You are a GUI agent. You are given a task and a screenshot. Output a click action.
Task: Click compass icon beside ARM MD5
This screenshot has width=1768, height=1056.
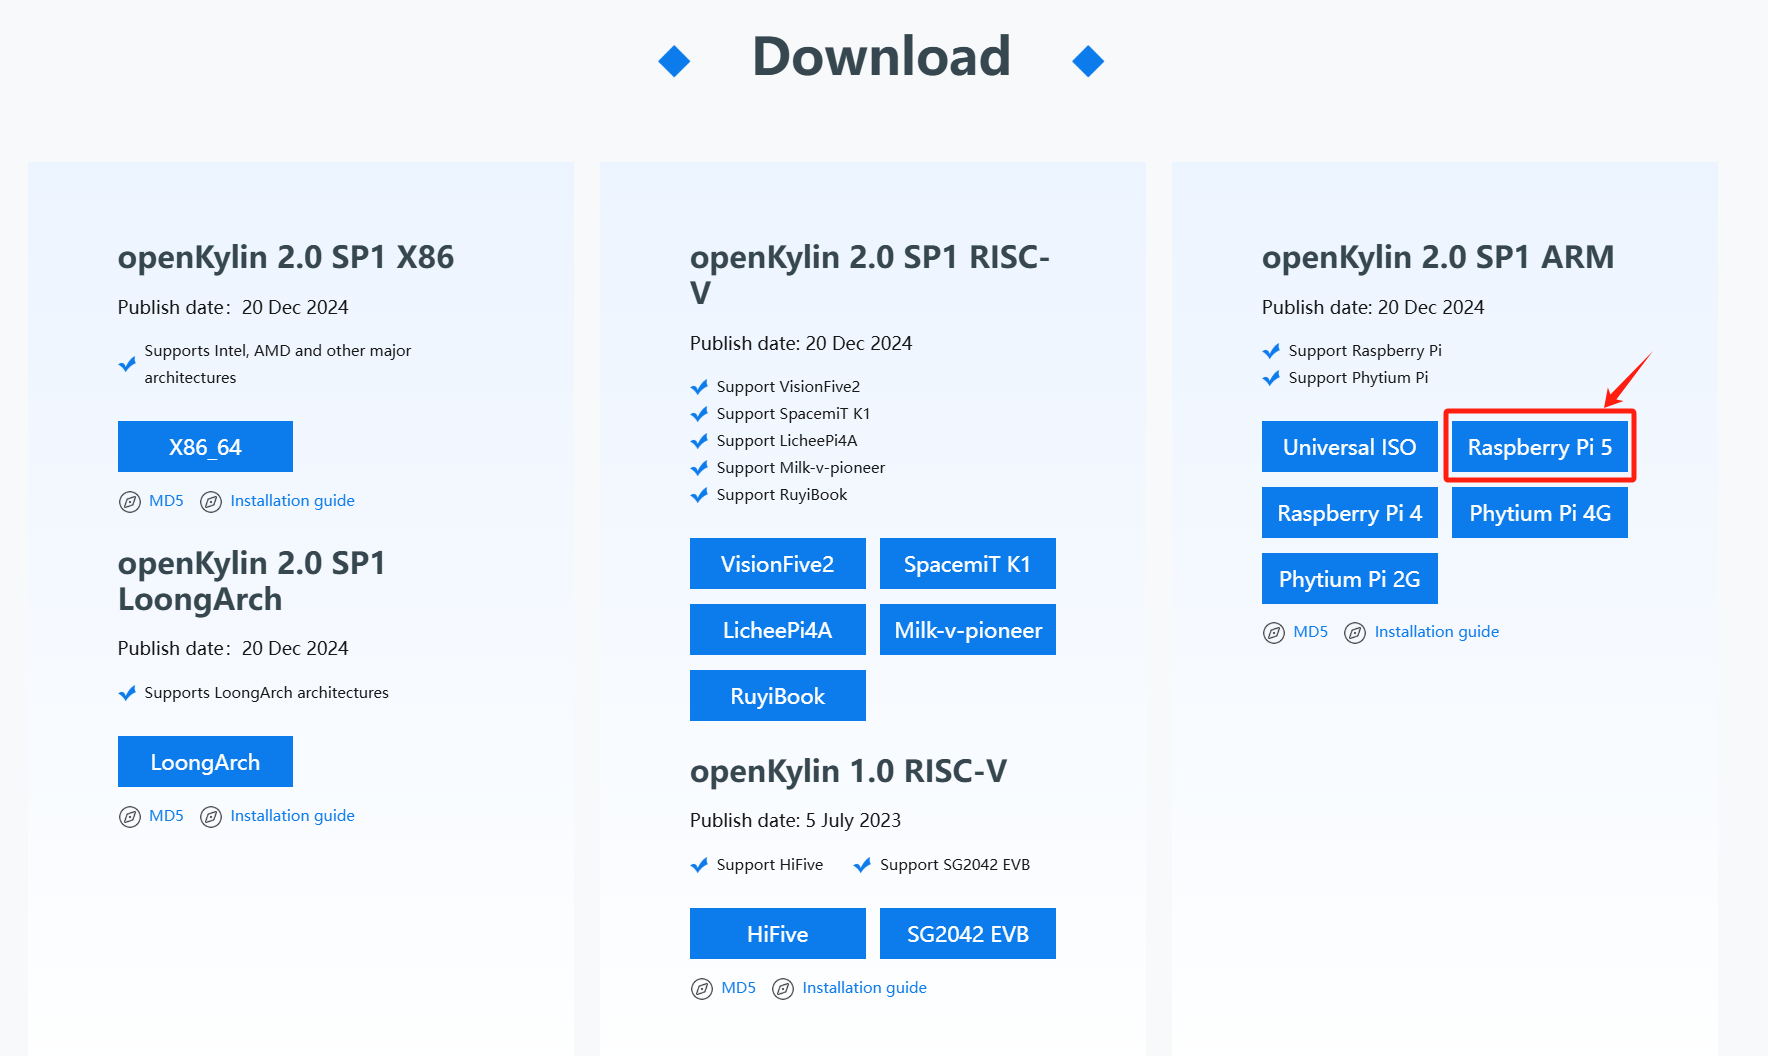pos(1274,633)
